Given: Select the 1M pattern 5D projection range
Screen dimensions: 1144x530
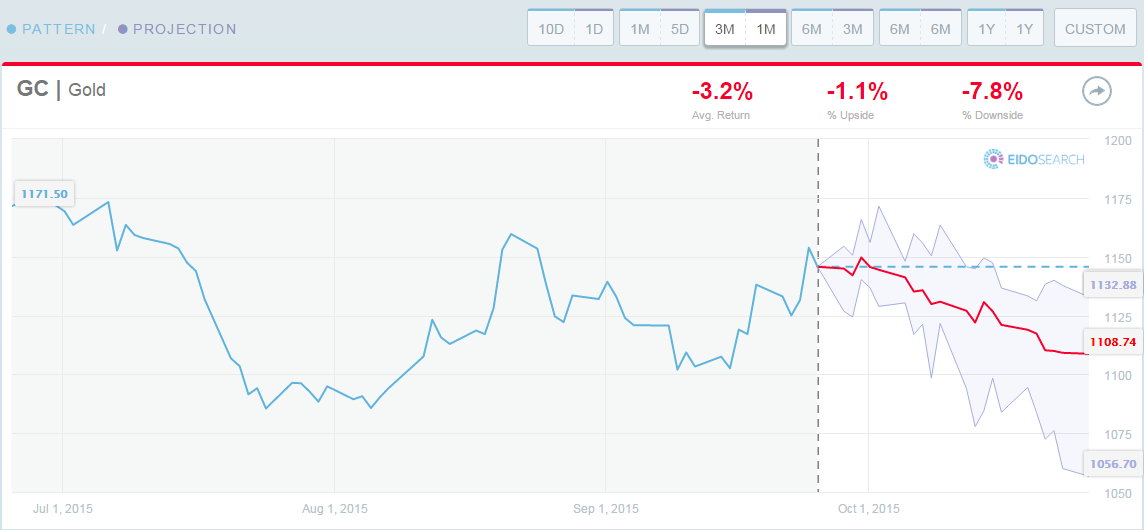Looking at the screenshot, I should [x=659, y=29].
